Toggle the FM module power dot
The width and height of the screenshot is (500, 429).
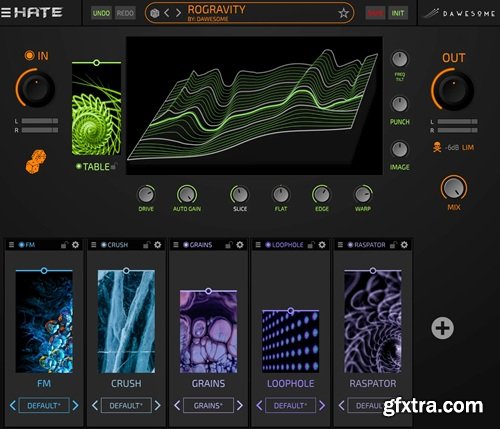pos(22,245)
